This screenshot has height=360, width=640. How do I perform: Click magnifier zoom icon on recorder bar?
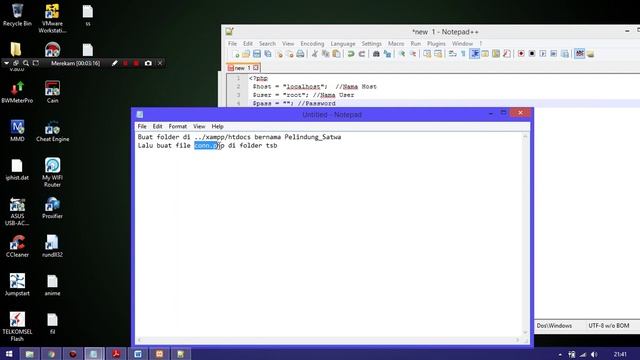tap(26, 63)
